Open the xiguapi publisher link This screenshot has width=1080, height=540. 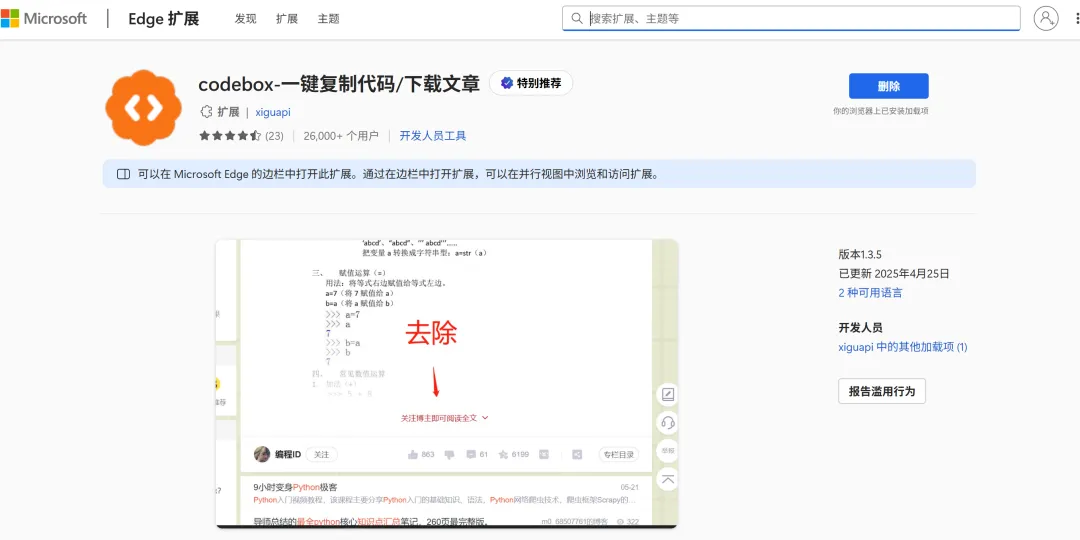tap(273, 112)
